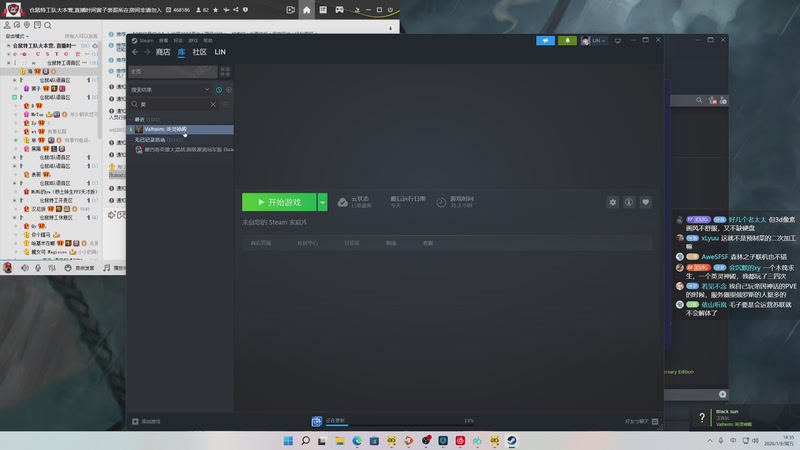Click the library 主页 home button
This screenshot has height=450, width=800.
point(172,71)
